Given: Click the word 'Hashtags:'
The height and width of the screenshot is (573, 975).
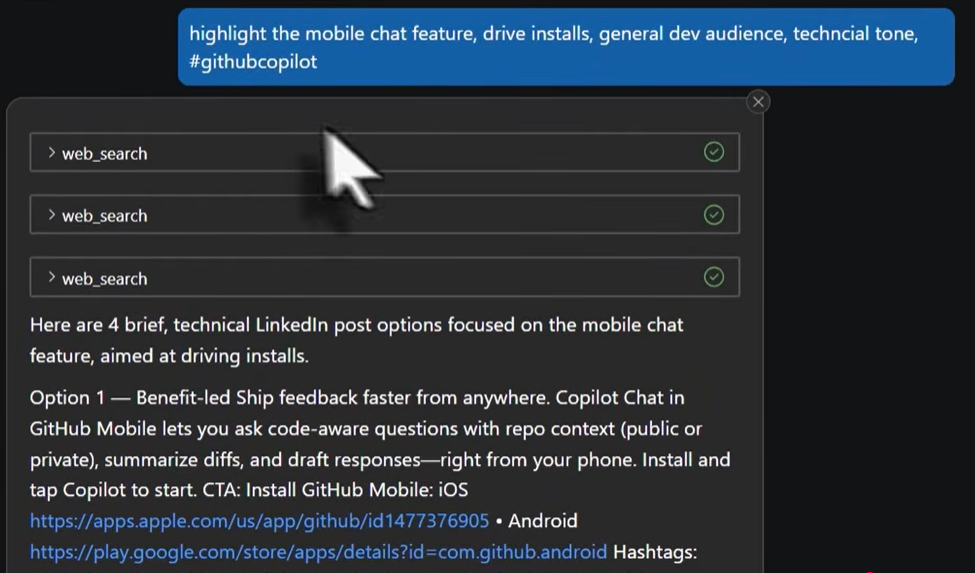Looking at the screenshot, I should pyautogui.click(x=655, y=552).
